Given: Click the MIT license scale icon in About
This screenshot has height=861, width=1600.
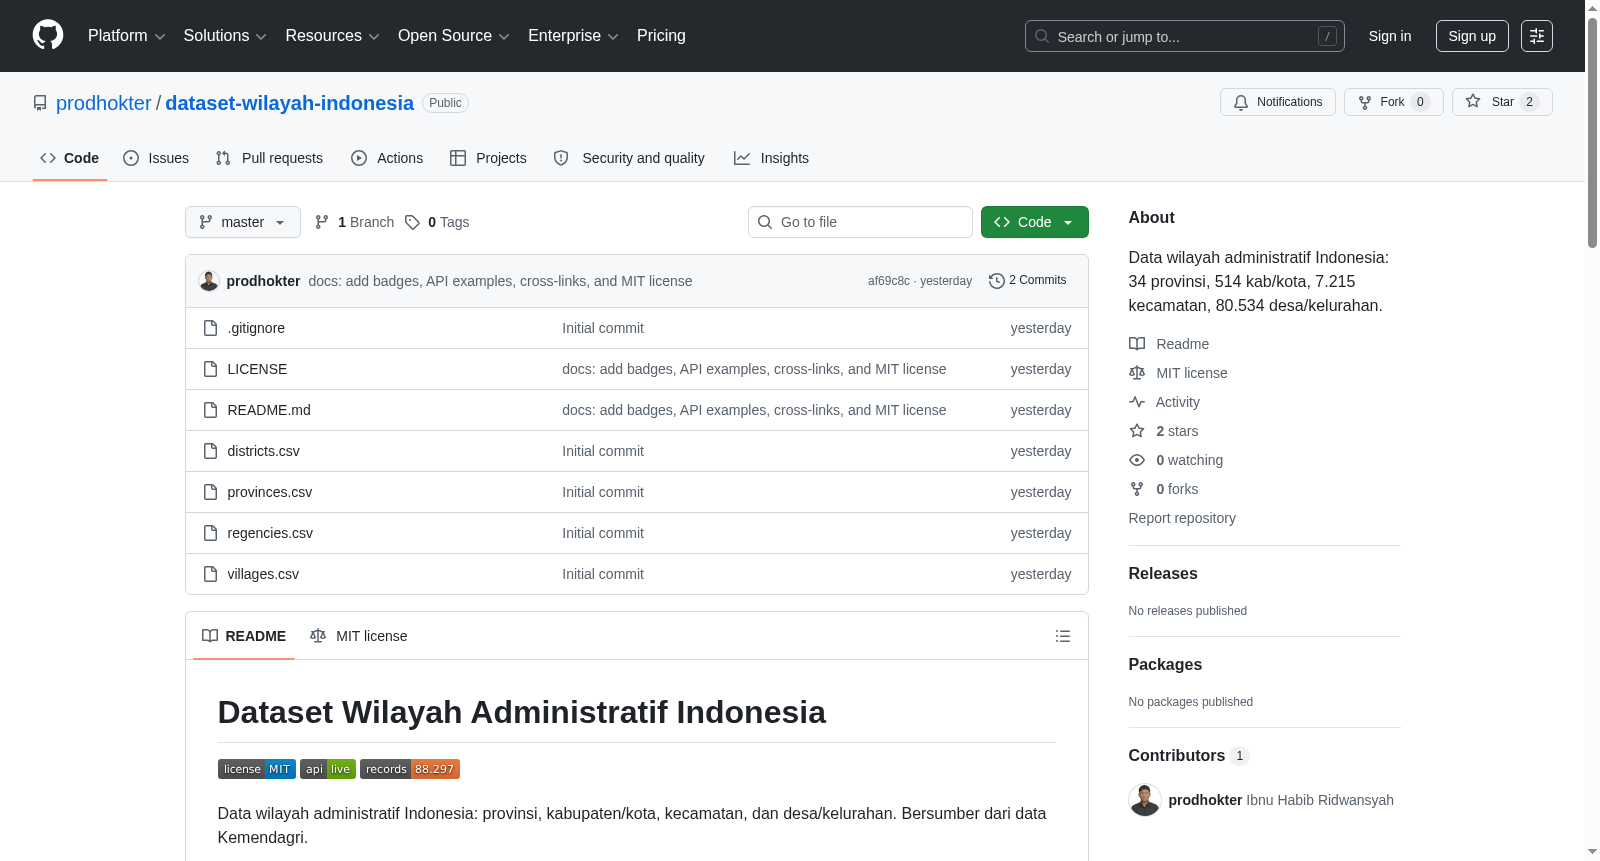Looking at the screenshot, I should [x=1137, y=373].
